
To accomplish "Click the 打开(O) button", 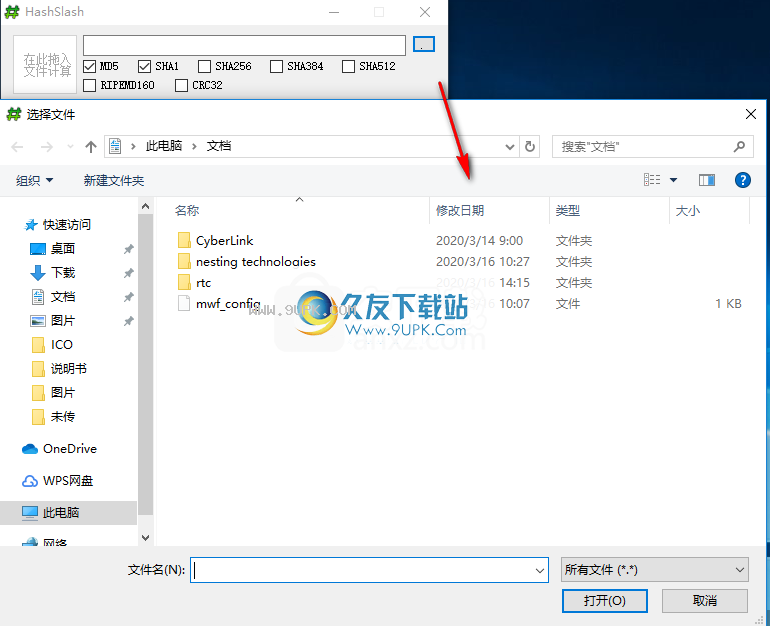I will (605, 601).
